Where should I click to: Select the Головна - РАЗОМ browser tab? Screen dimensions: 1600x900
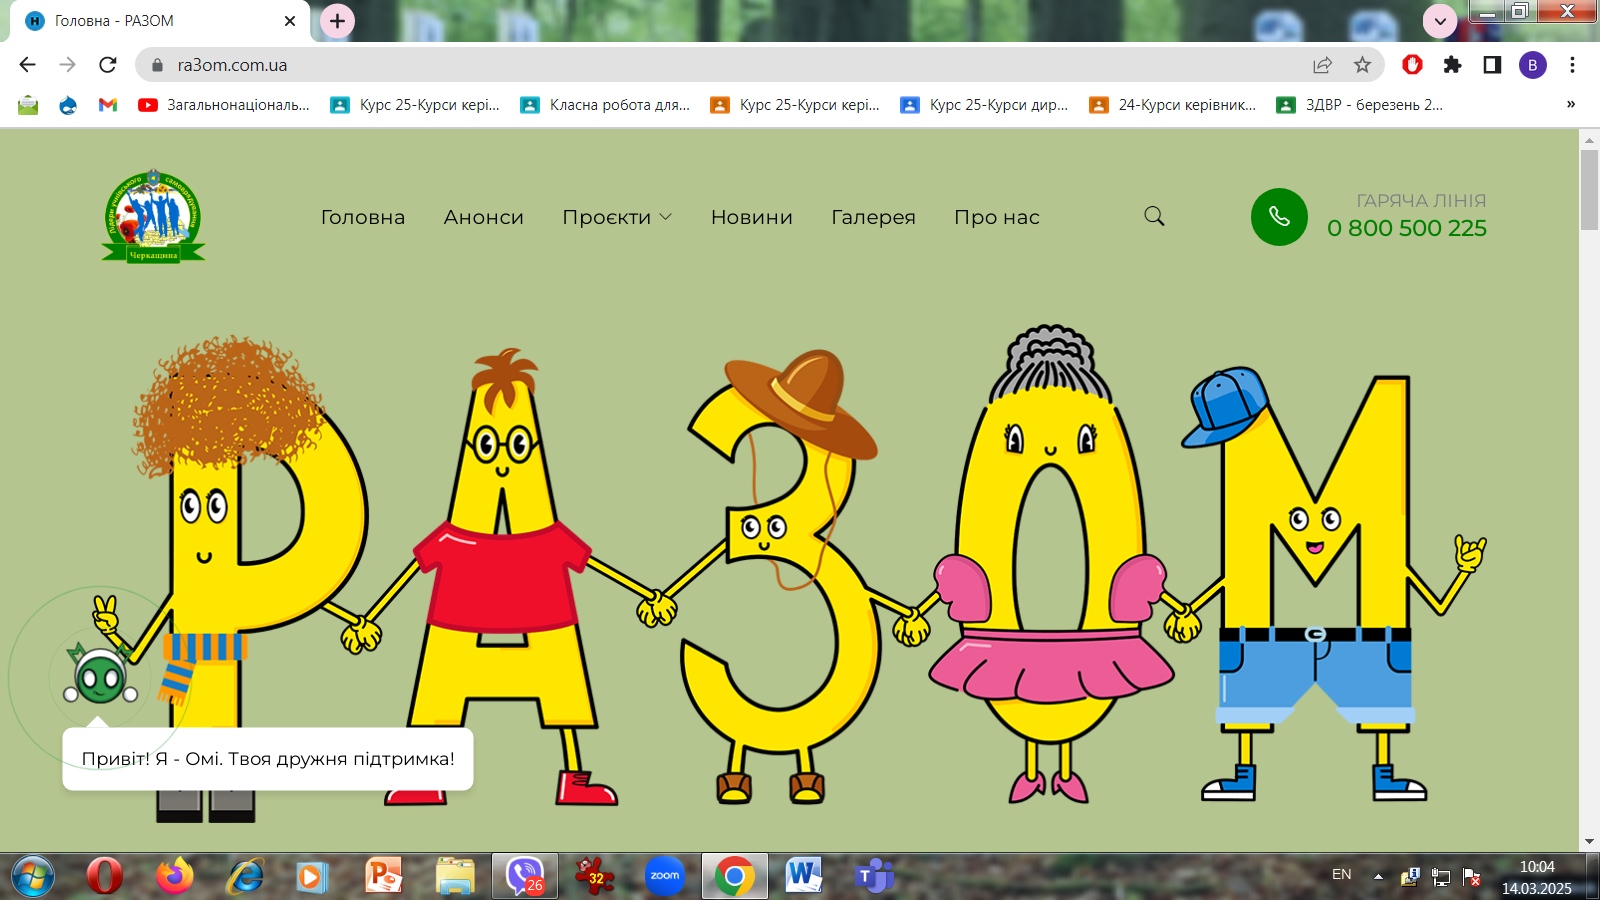[160, 21]
